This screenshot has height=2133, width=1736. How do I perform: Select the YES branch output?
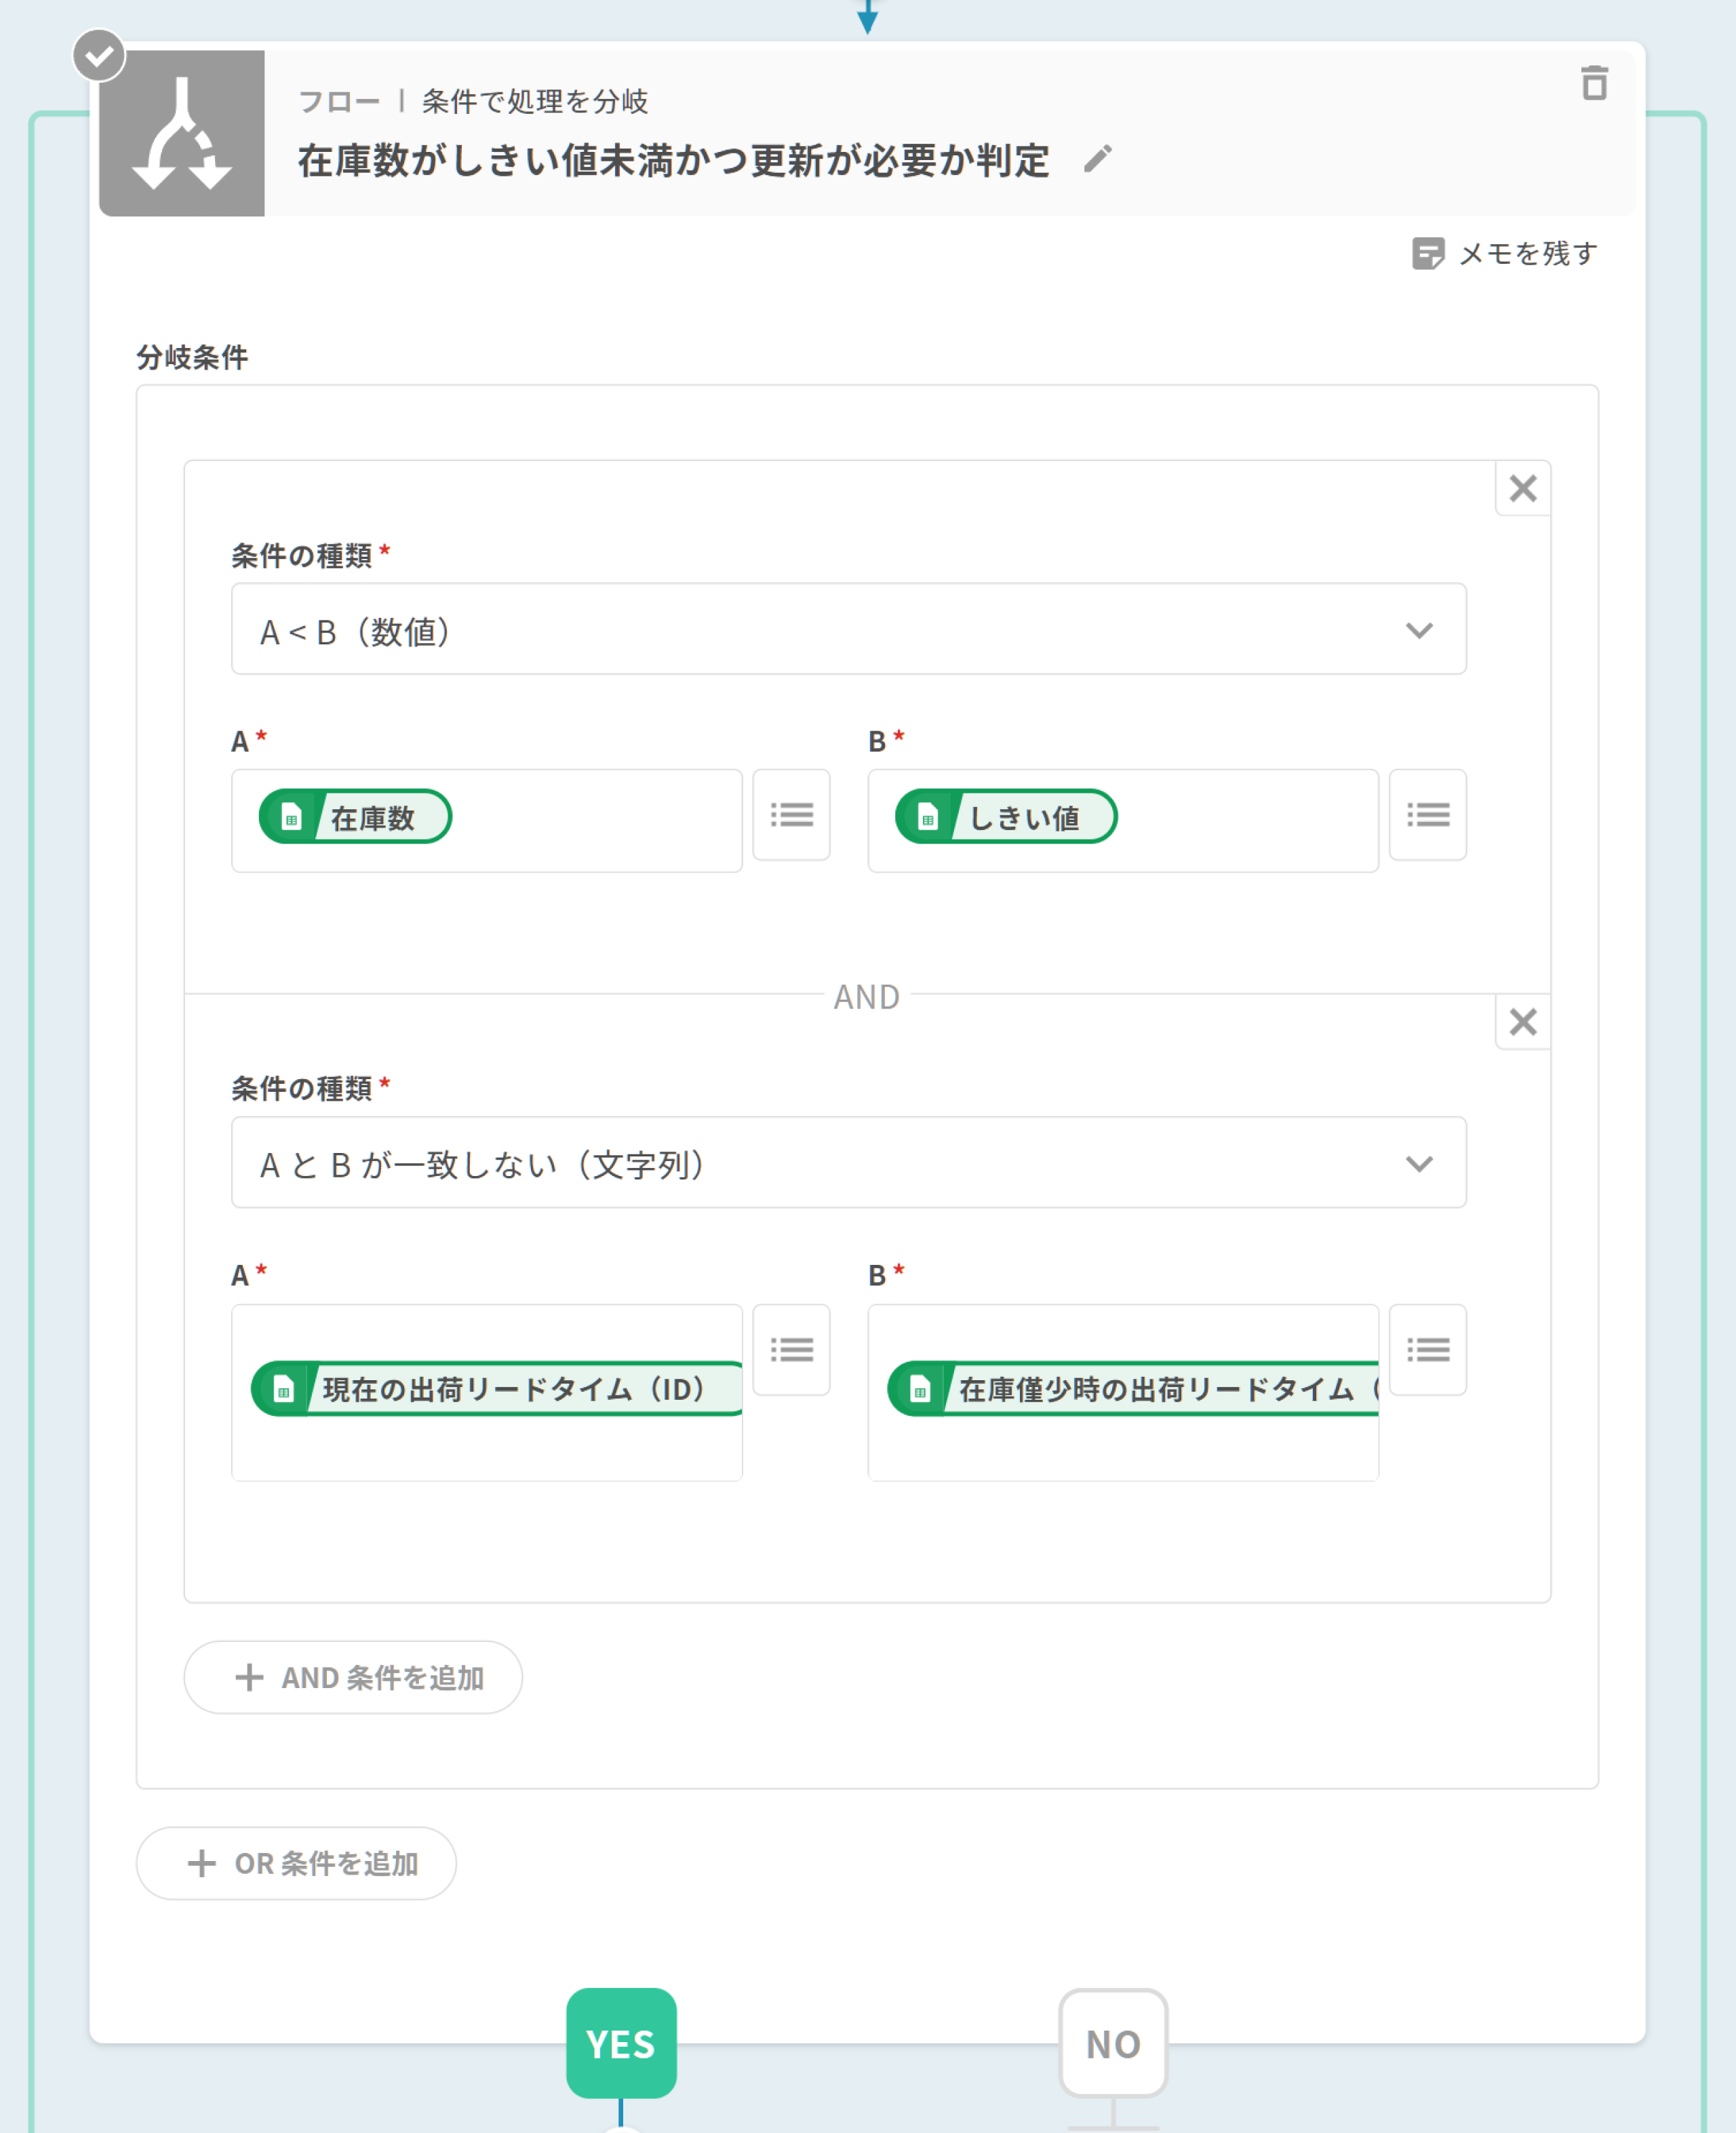click(x=621, y=2043)
